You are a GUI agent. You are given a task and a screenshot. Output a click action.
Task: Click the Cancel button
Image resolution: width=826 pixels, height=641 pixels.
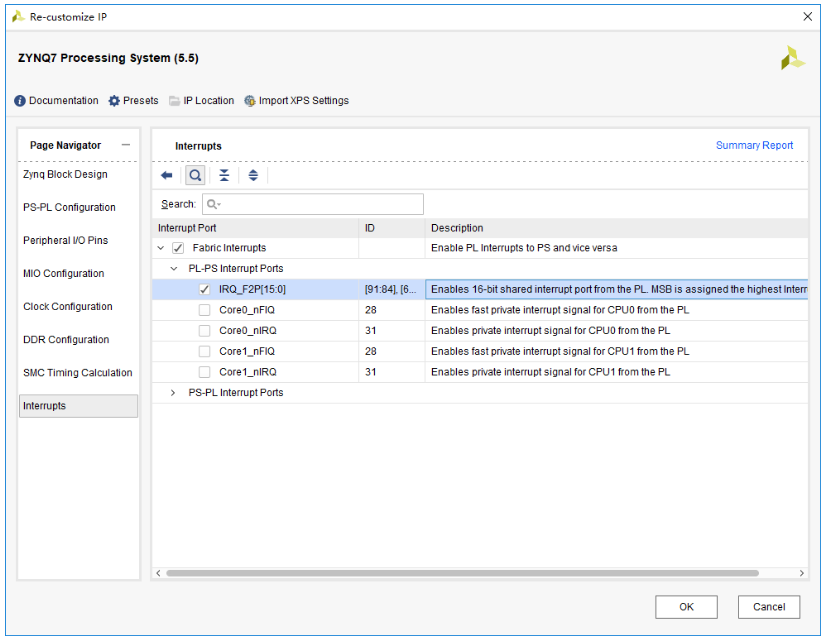click(x=769, y=607)
